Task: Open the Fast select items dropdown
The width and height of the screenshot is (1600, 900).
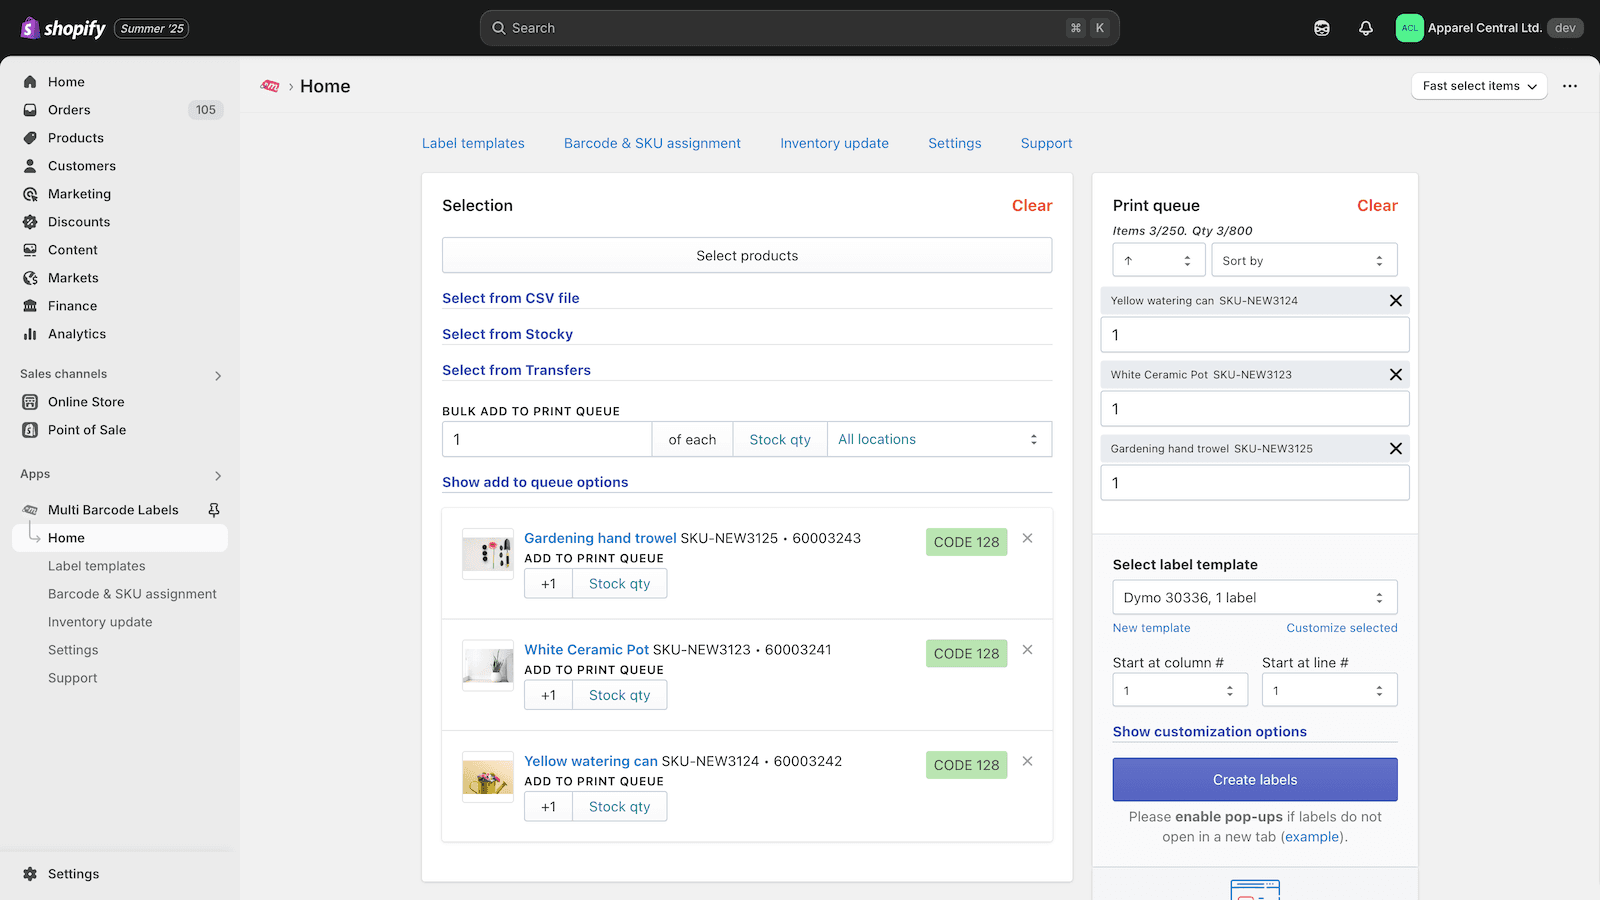Action: point(1478,86)
